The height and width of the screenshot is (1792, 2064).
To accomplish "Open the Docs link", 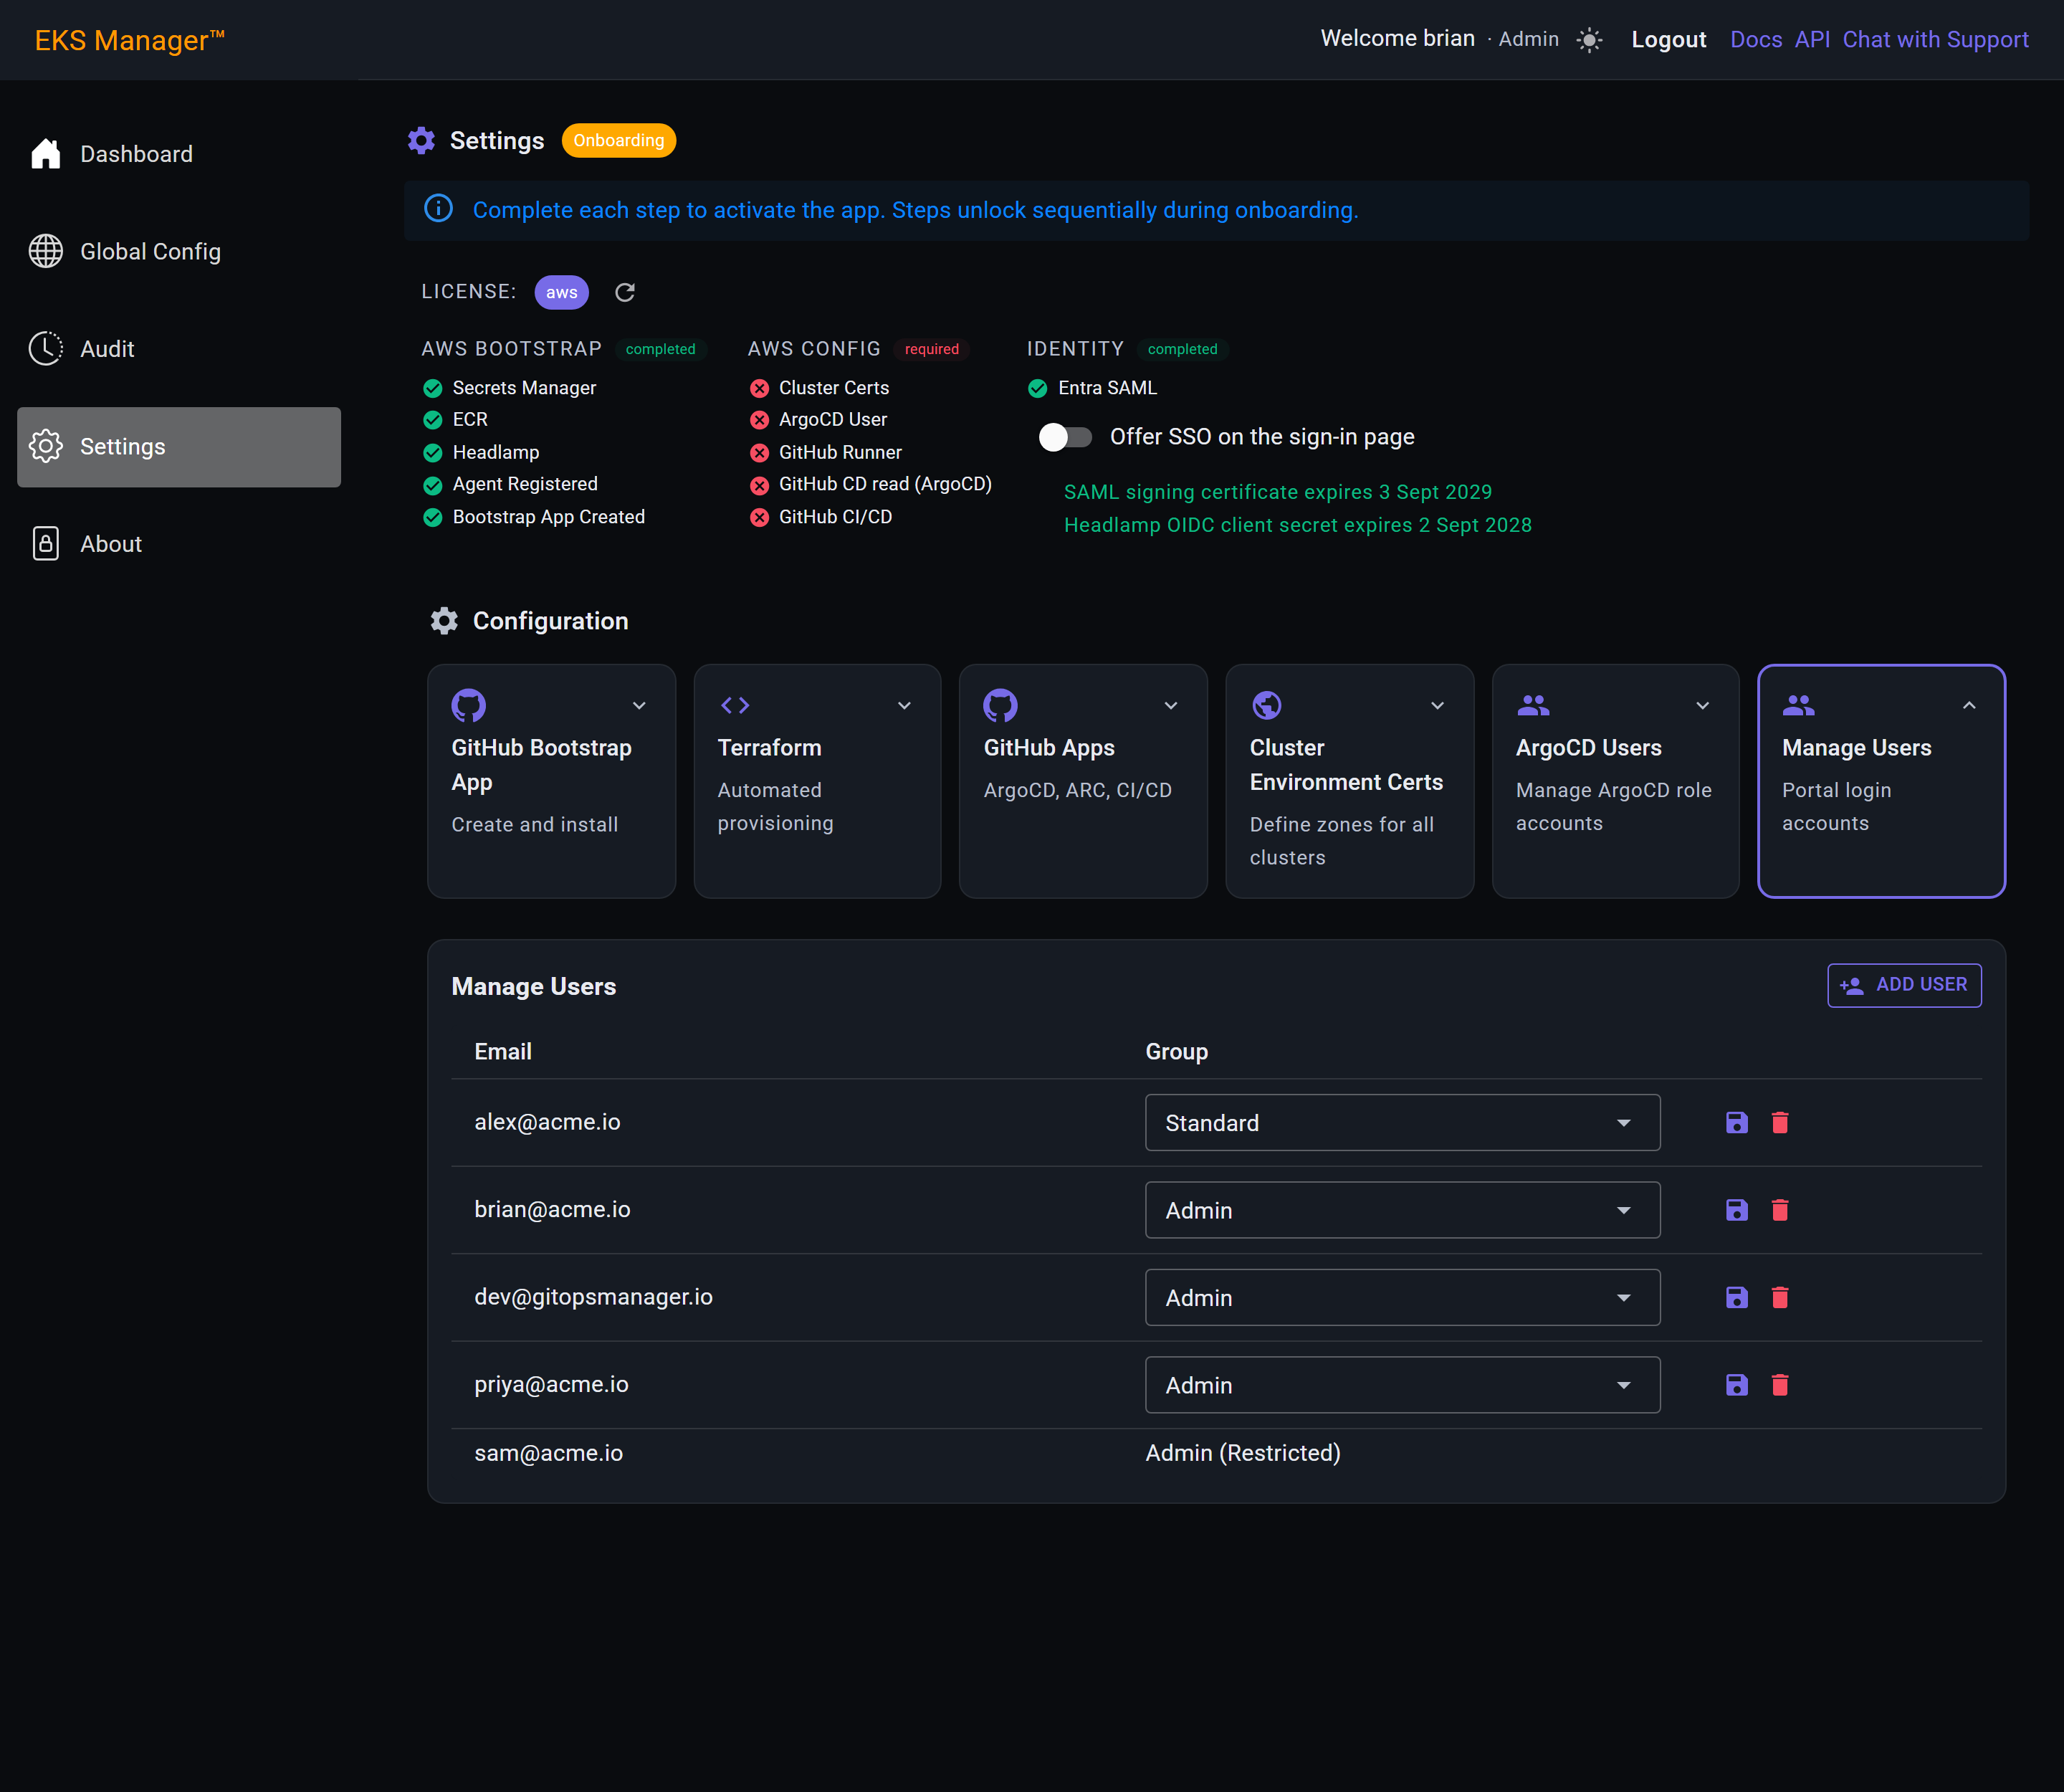I will tap(1756, 40).
